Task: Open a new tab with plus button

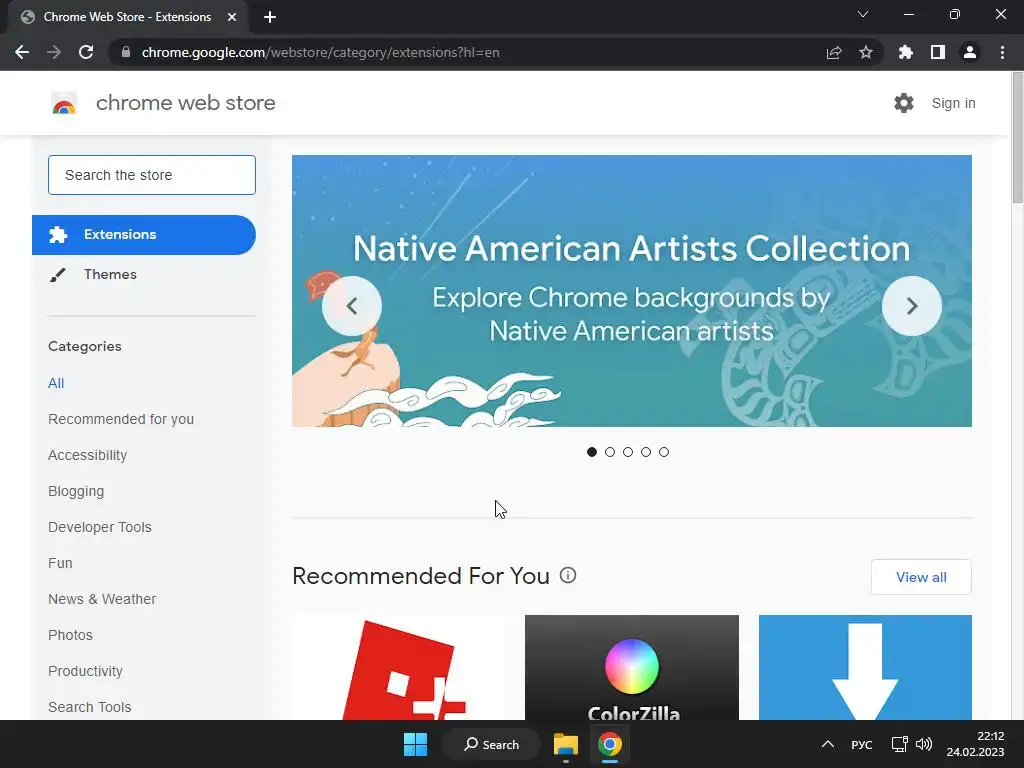Action: 270,17
